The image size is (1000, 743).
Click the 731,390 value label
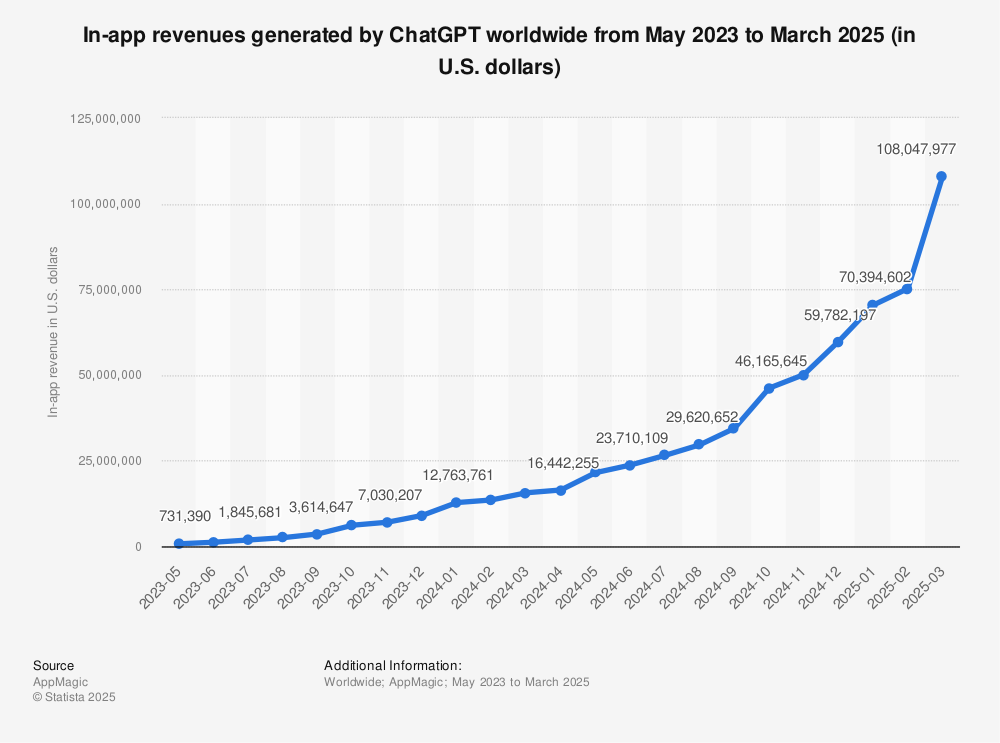[x=185, y=516]
